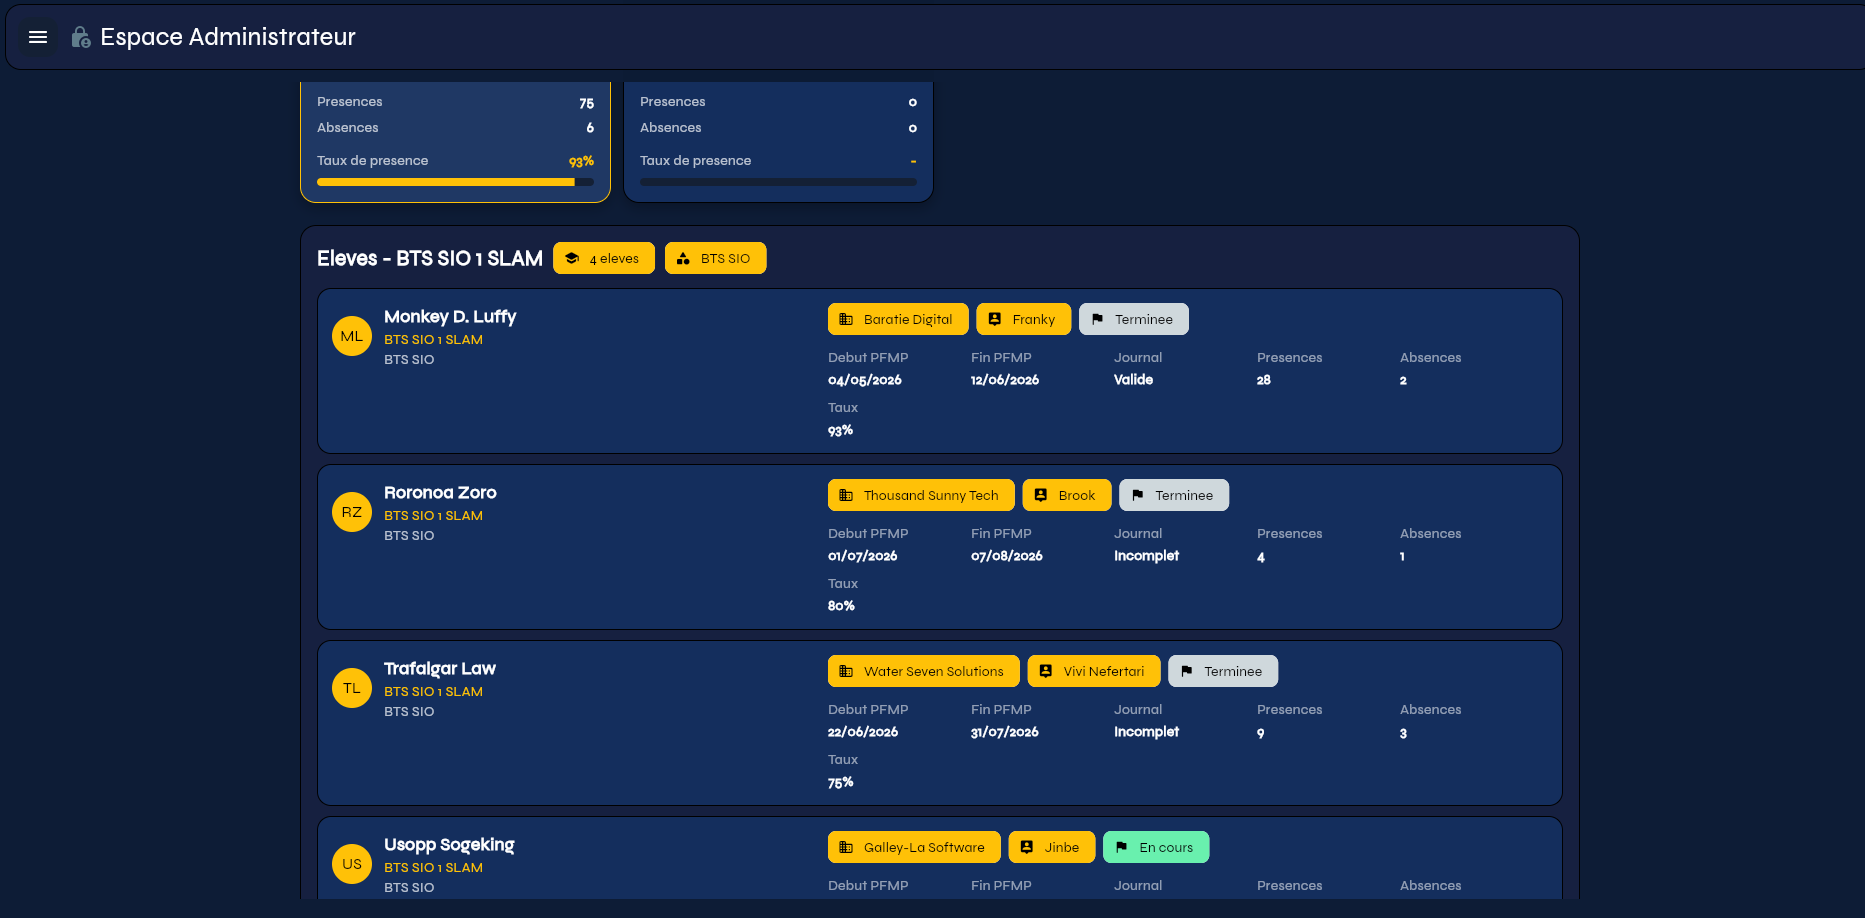Click the 93% taux de presence value
The width and height of the screenshot is (1865, 918).
[x=581, y=161]
